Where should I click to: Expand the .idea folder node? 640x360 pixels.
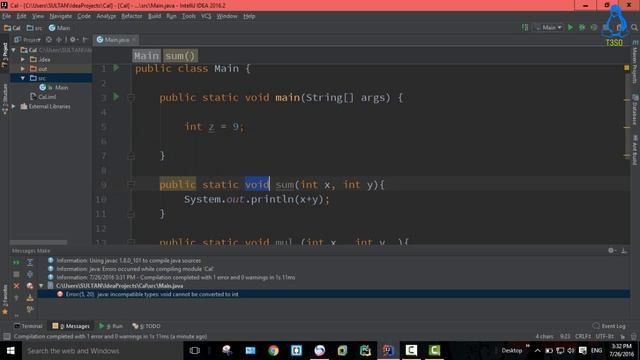coord(23,59)
